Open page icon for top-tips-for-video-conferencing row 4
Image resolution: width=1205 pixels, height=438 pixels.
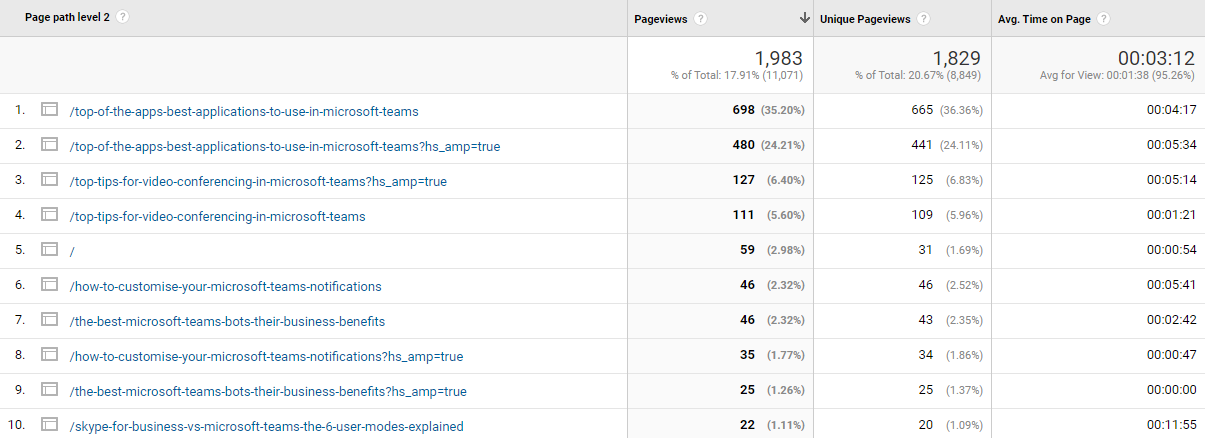(x=49, y=215)
